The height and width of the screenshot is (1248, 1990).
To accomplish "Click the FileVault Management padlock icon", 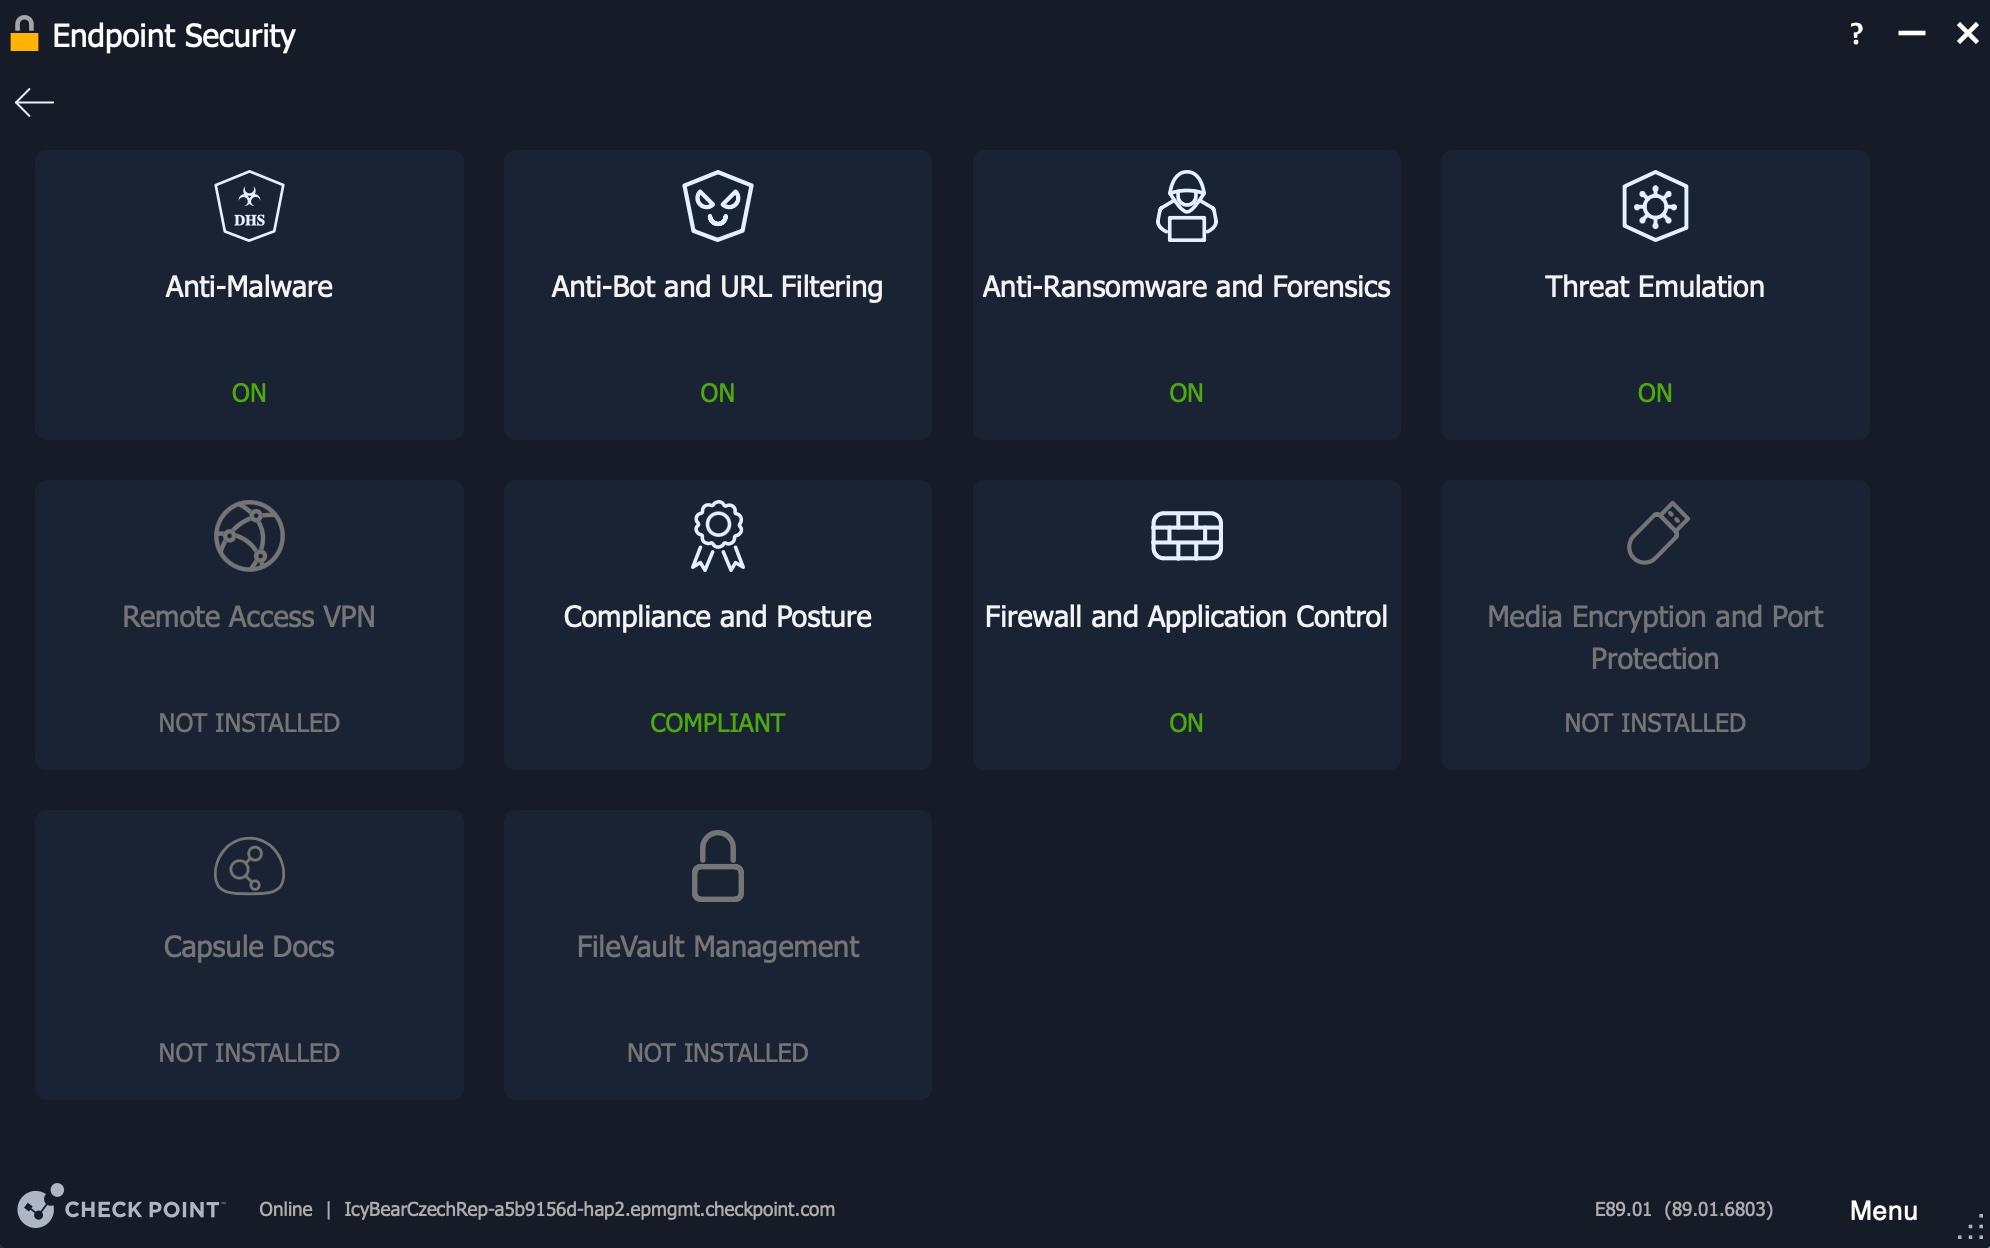I will (717, 866).
